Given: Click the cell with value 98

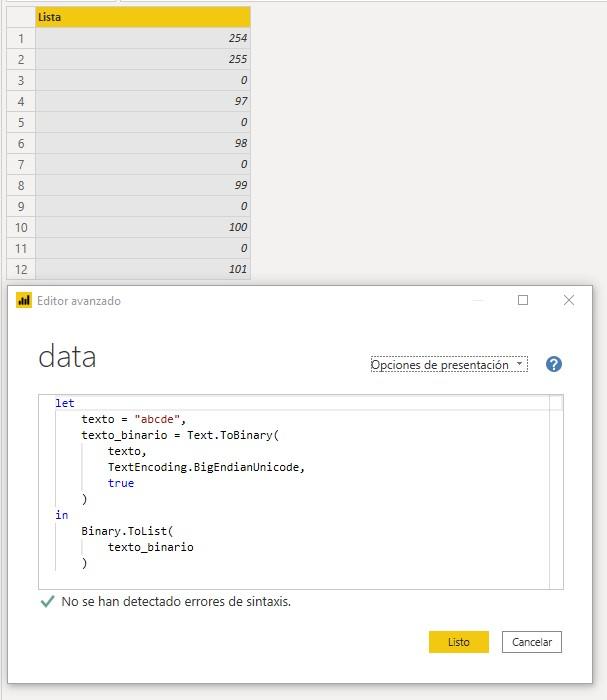Looking at the screenshot, I should pyautogui.click(x=143, y=143).
